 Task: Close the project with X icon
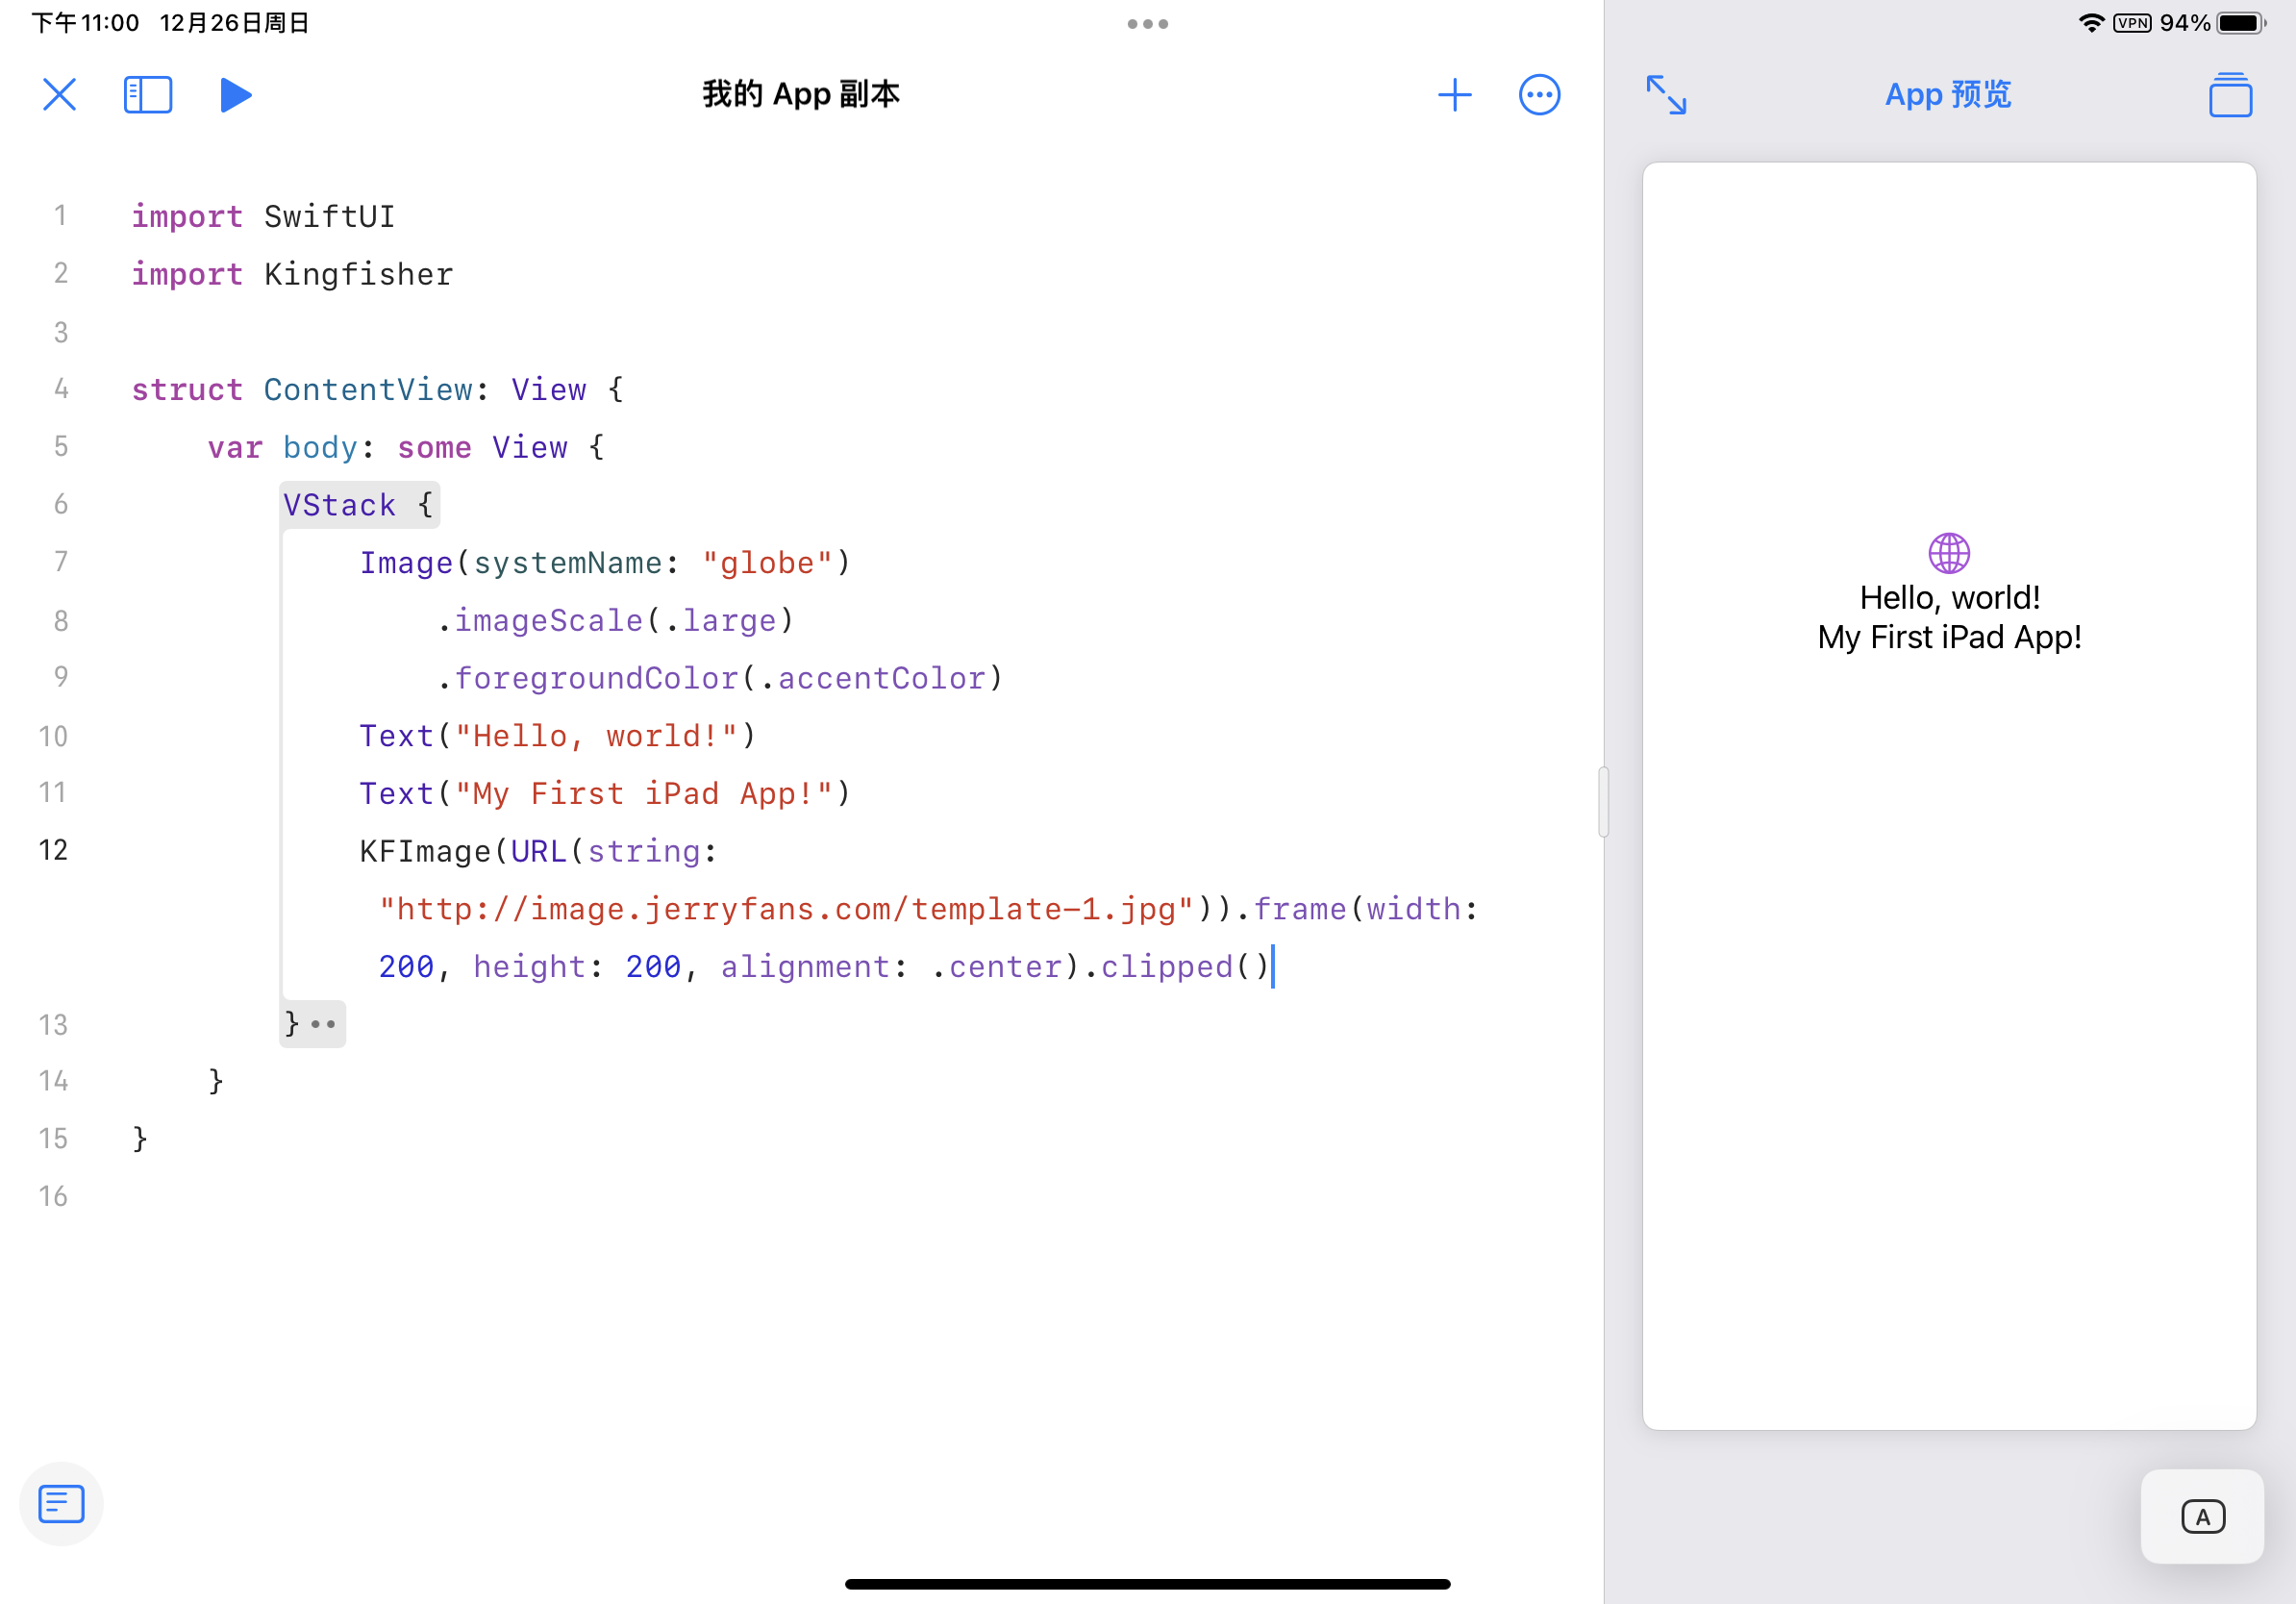(x=59, y=95)
